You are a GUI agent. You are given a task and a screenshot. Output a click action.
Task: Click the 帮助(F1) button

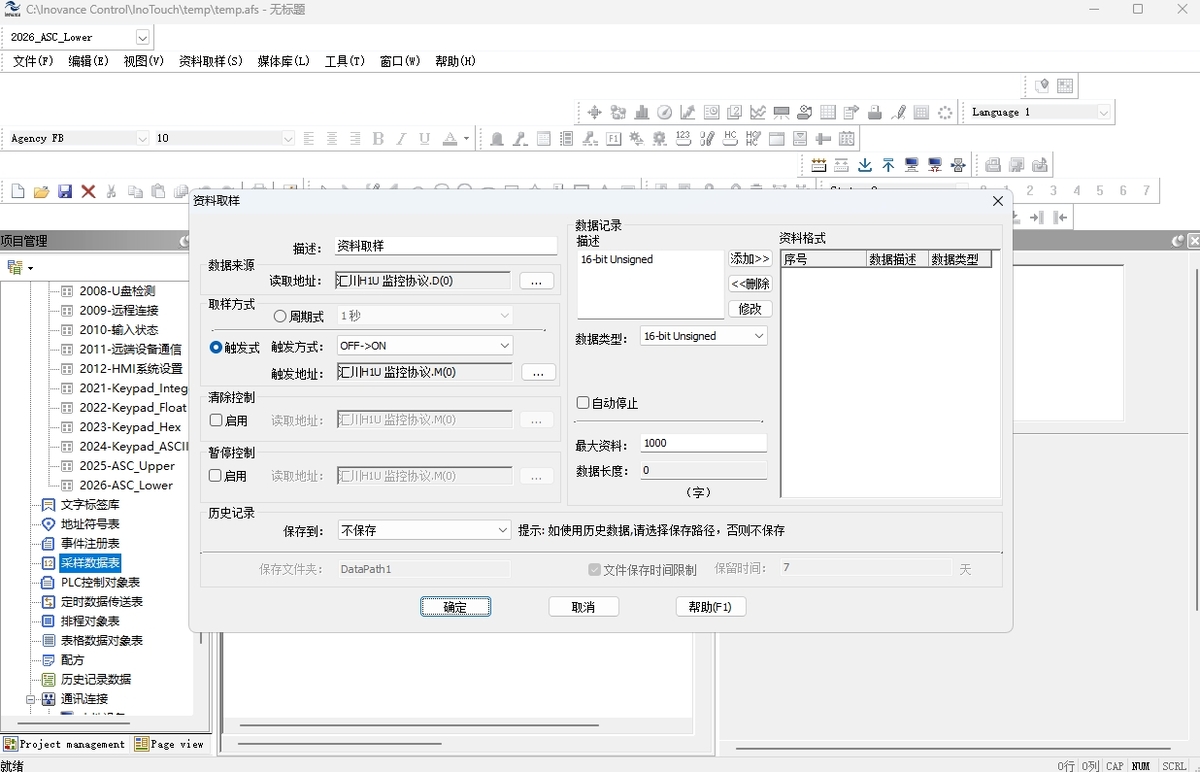710,607
